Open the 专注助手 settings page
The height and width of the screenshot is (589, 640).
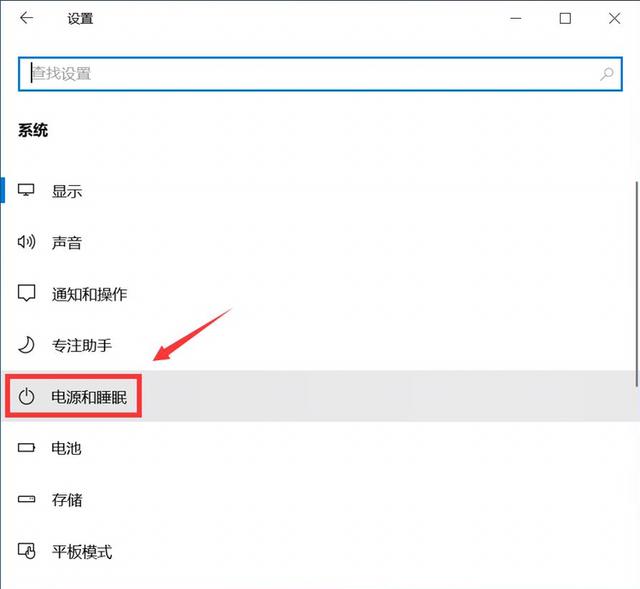coord(320,345)
